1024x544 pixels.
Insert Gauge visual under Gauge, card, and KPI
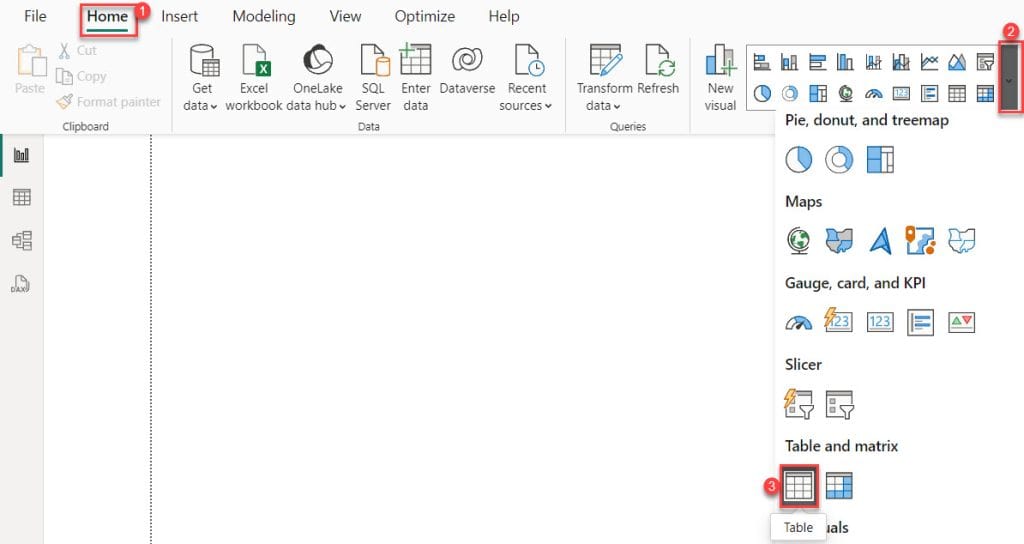pyautogui.click(x=798, y=322)
